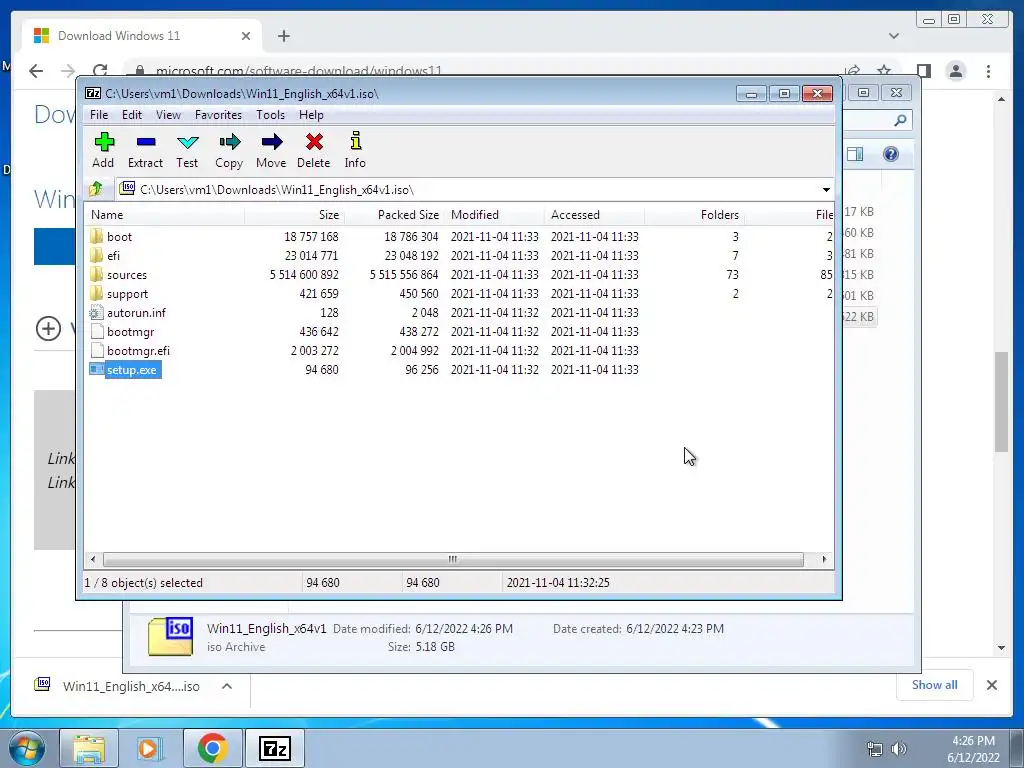The width and height of the screenshot is (1024, 768).
Task: Open Chrome three-dot menu
Action: [x=988, y=71]
